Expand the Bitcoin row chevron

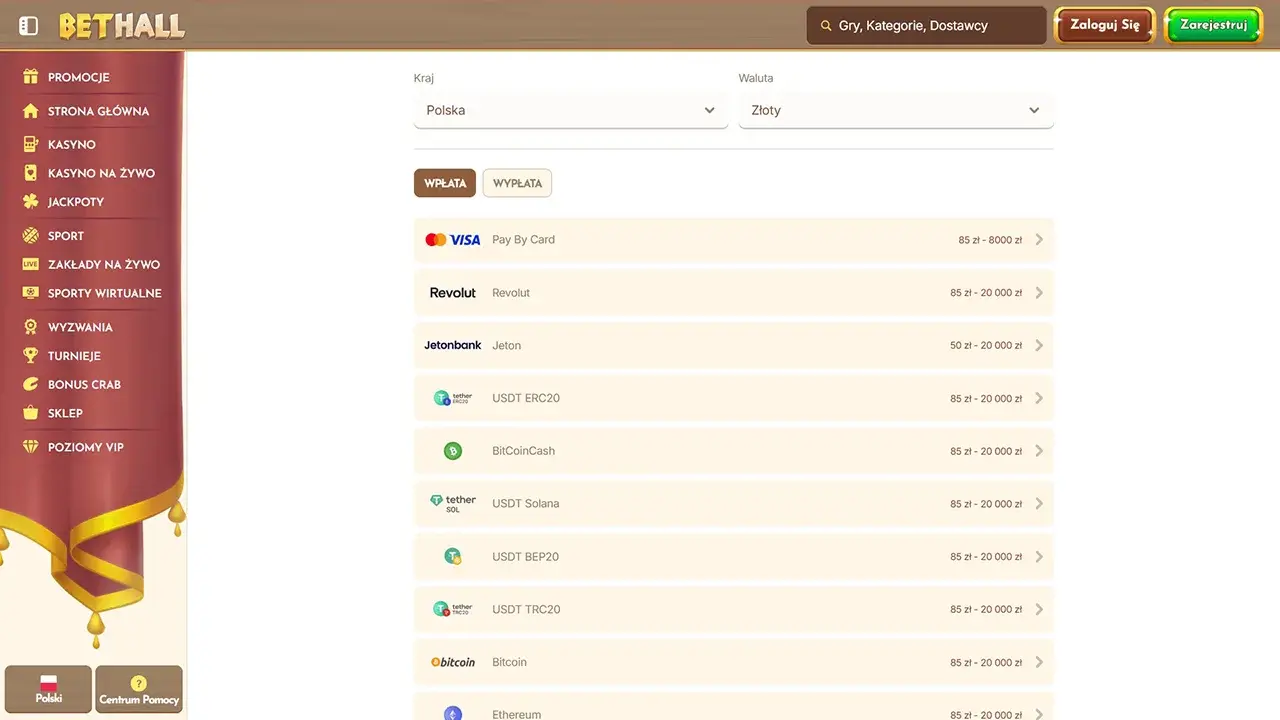click(x=1039, y=662)
